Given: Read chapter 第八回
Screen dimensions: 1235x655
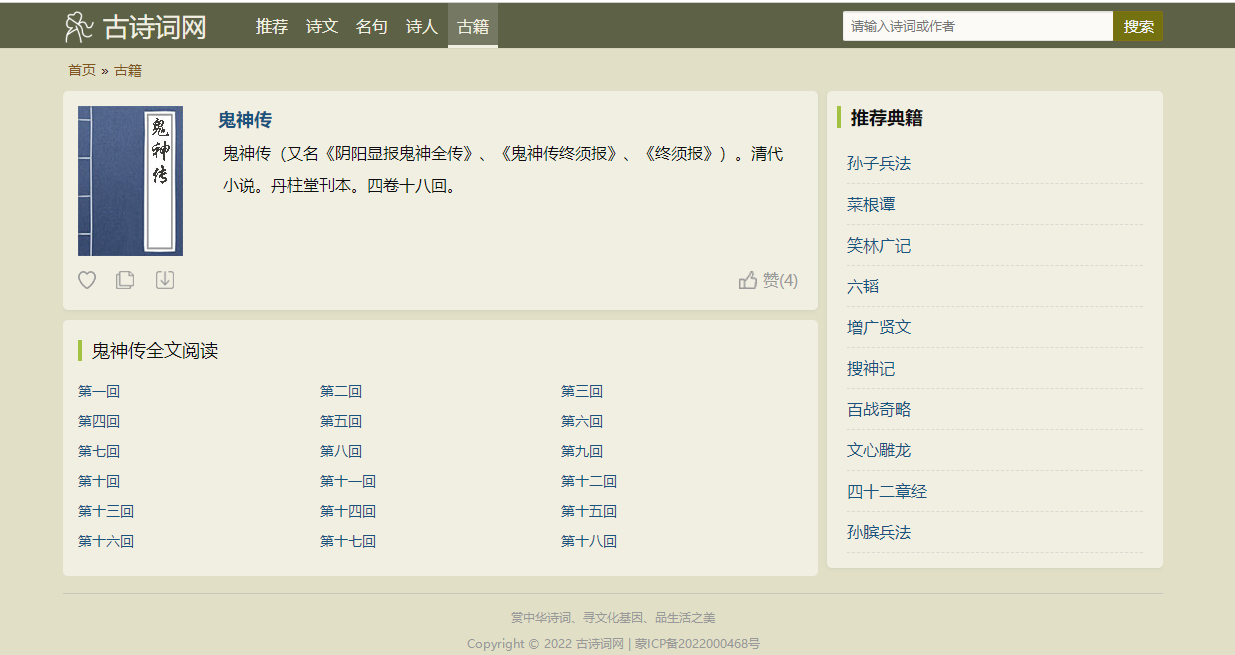Looking at the screenshot, I should pyautogui.click(x=341, y=451).
